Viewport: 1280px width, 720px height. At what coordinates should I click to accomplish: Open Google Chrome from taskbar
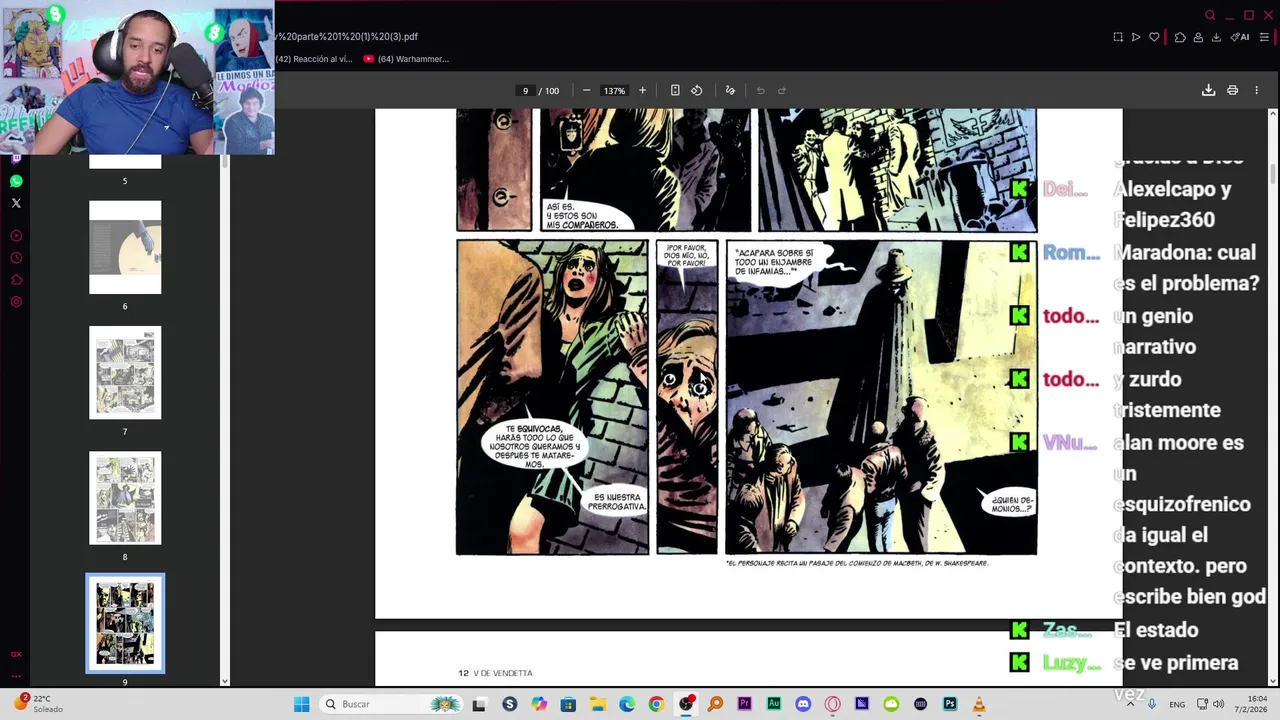pos(656,704)
